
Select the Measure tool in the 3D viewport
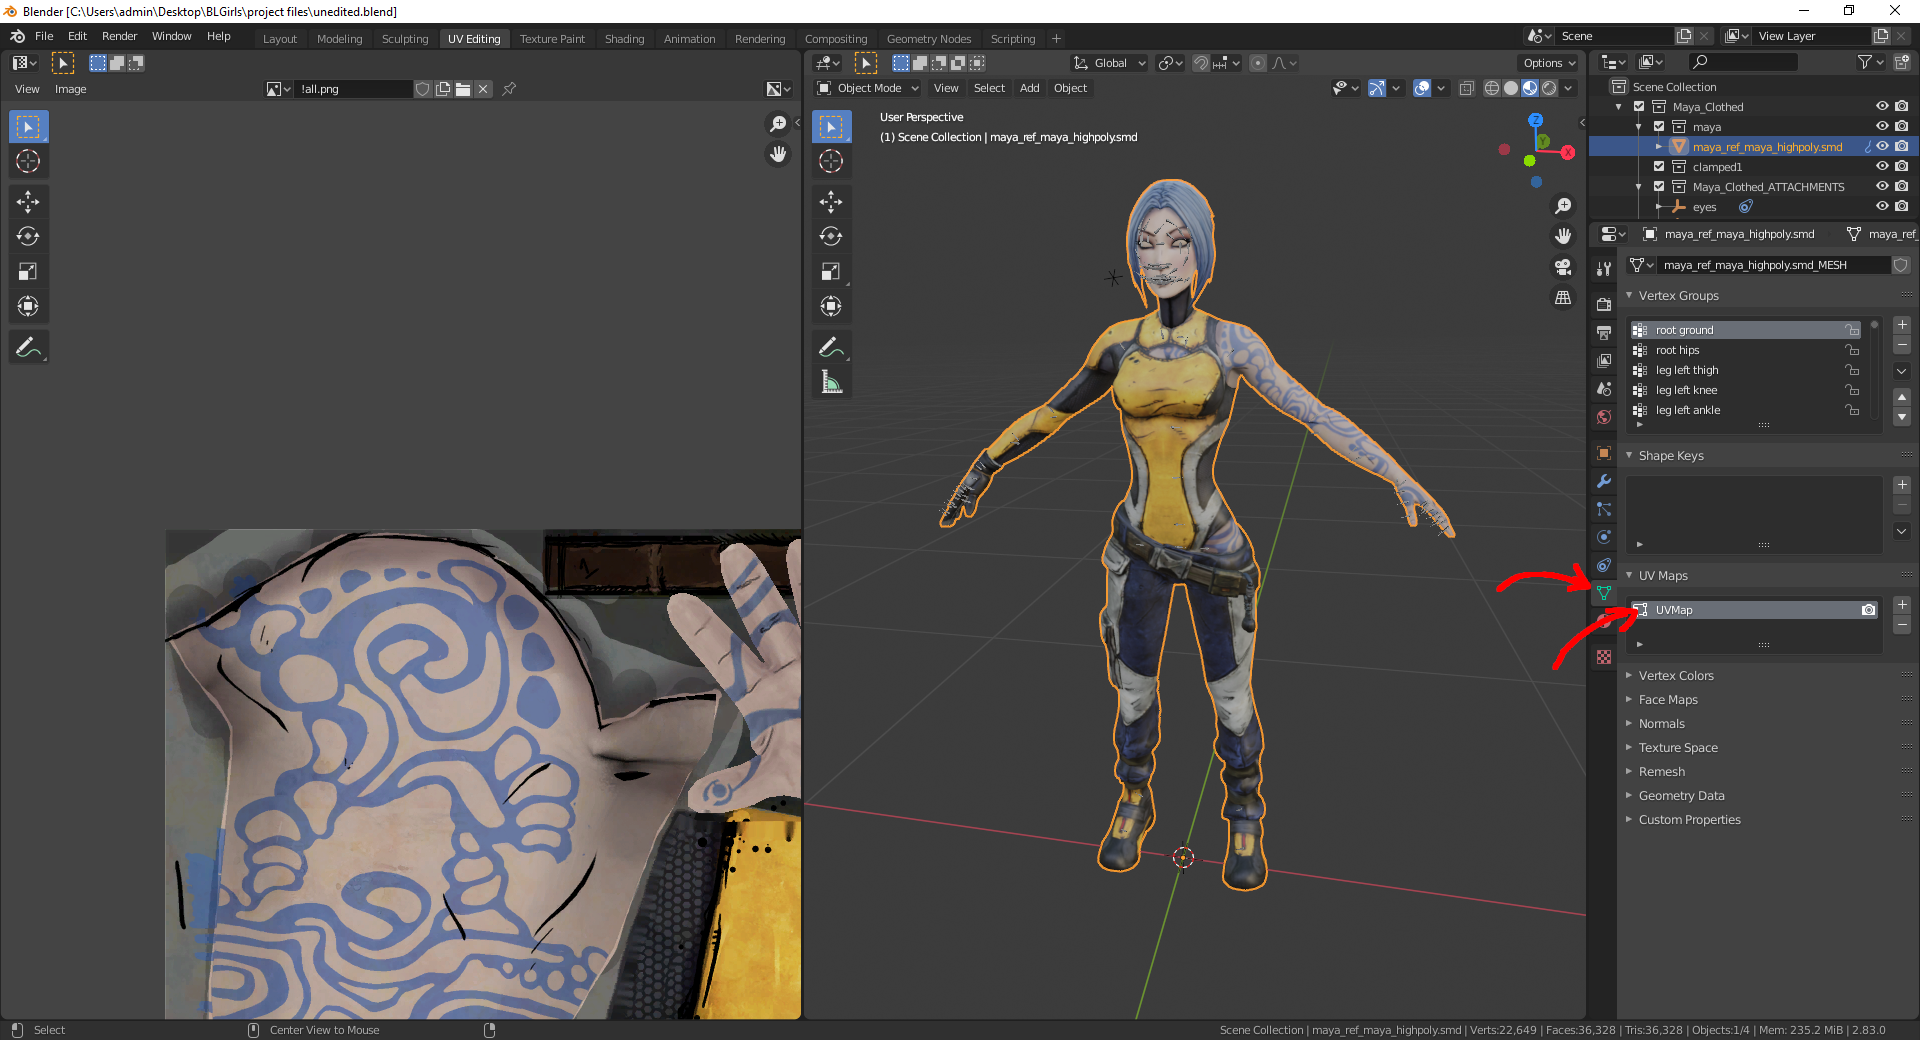pos(831,382)
